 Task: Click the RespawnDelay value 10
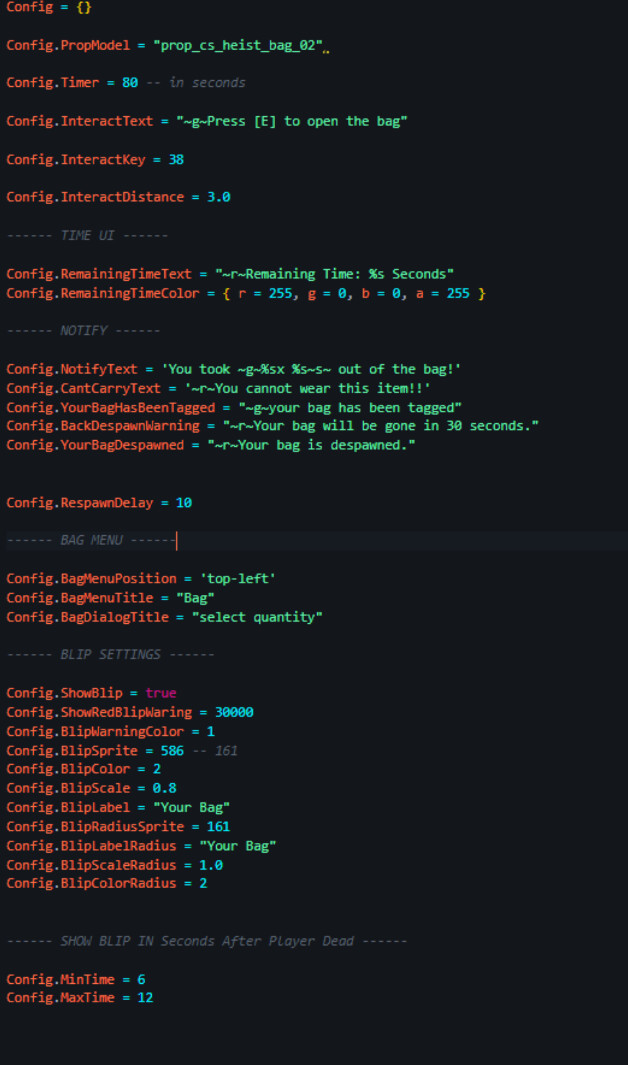coord(184,502)
